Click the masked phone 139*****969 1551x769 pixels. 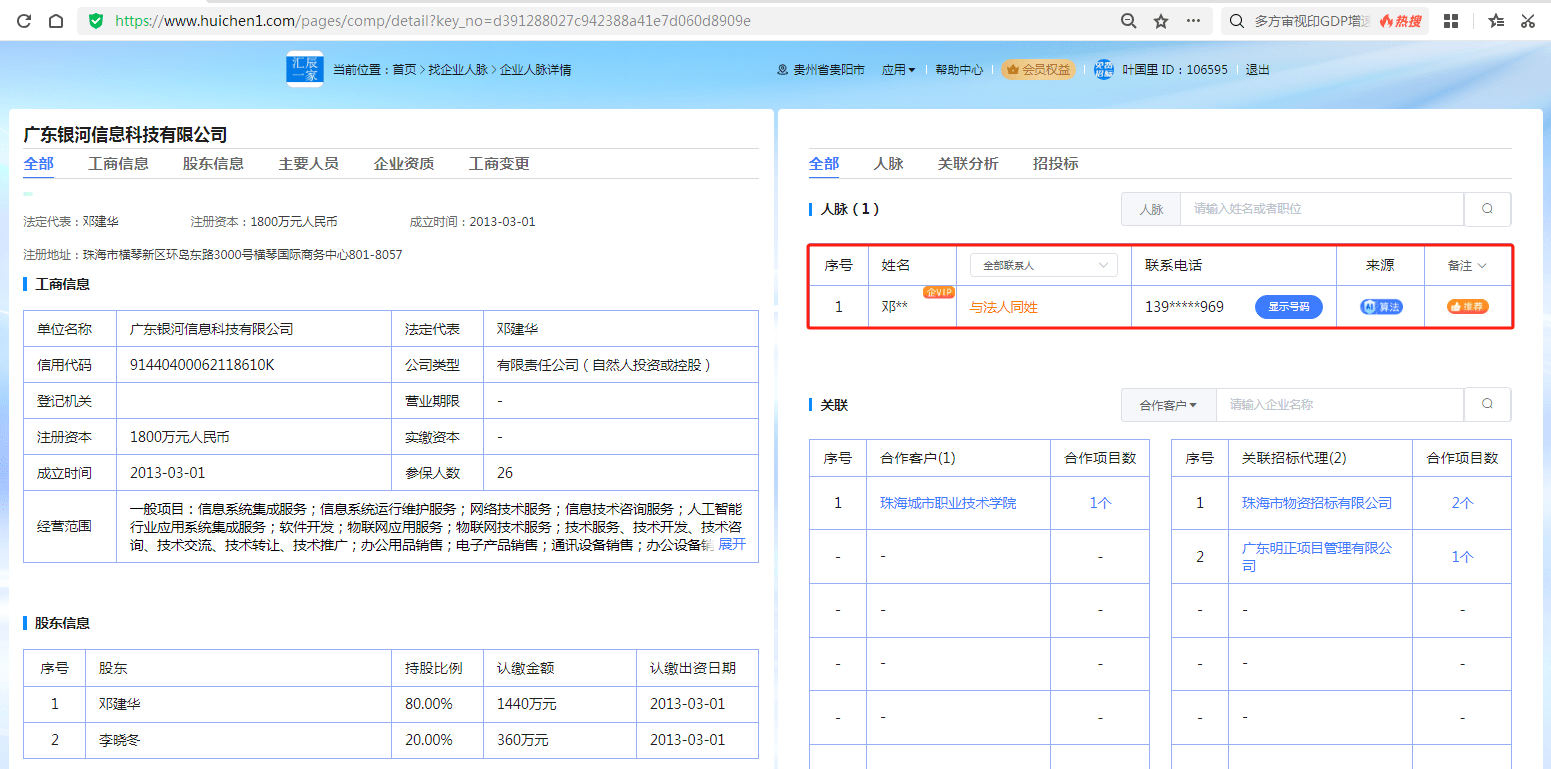pos(1184,307)
